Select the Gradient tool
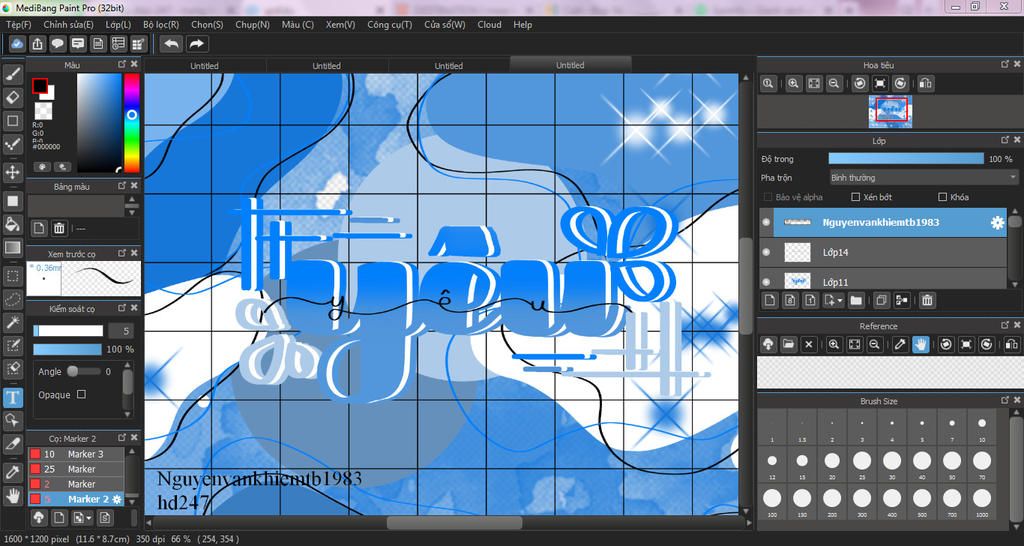The width and height of the screenshot is (1024, 546). (12, 248)
